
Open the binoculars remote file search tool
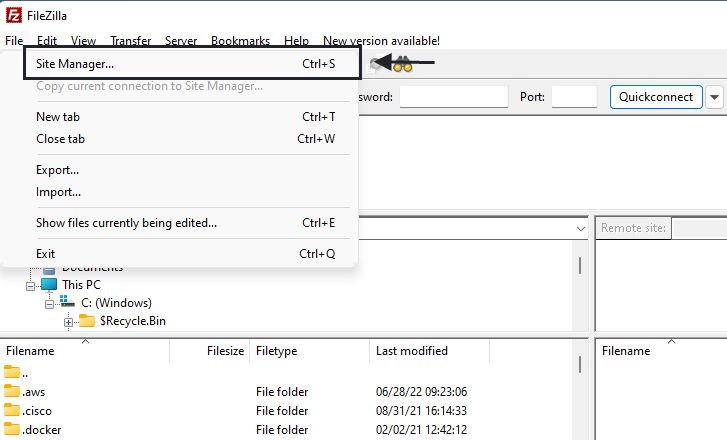click(x=402, y=64)
